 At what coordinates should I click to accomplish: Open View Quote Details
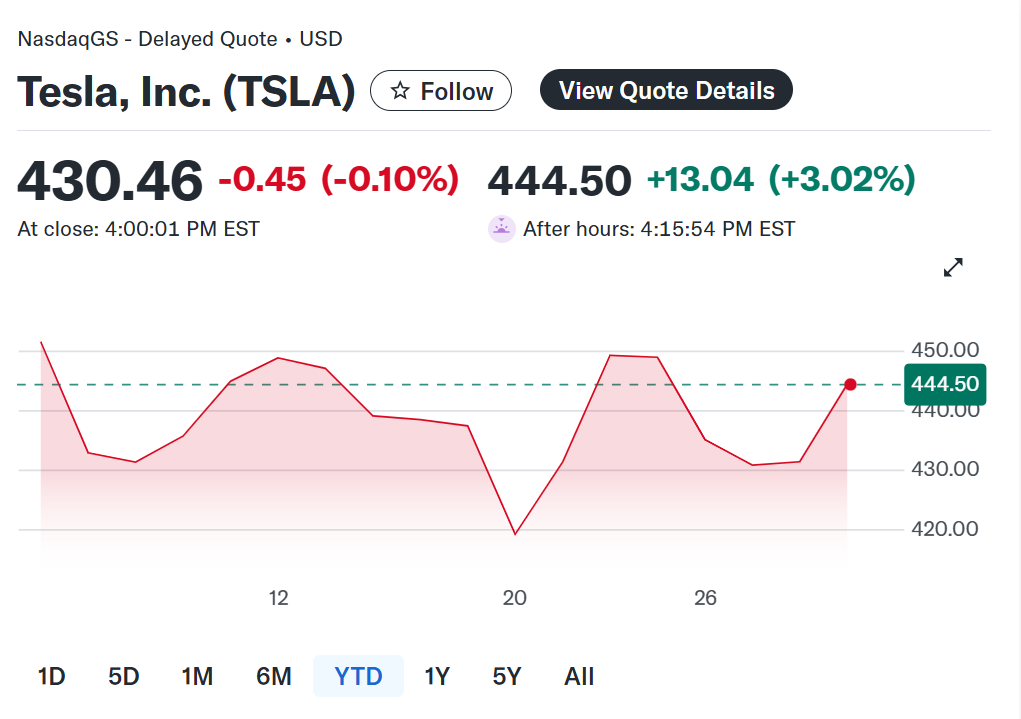point(666,90)
